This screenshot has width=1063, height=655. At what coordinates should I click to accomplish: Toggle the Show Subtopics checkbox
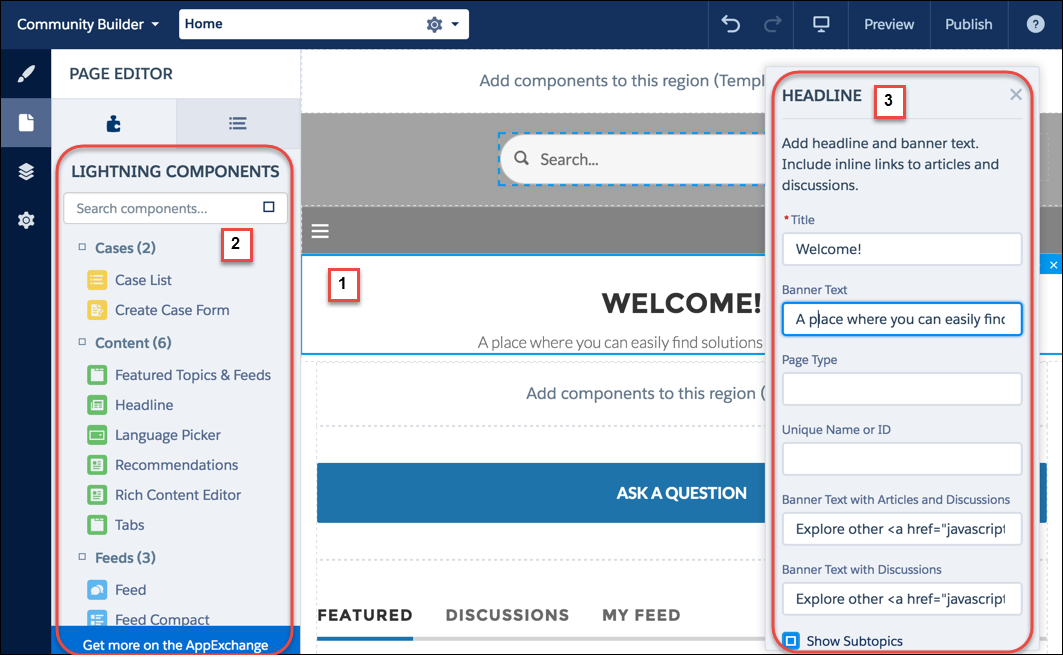tap(790, 641)
